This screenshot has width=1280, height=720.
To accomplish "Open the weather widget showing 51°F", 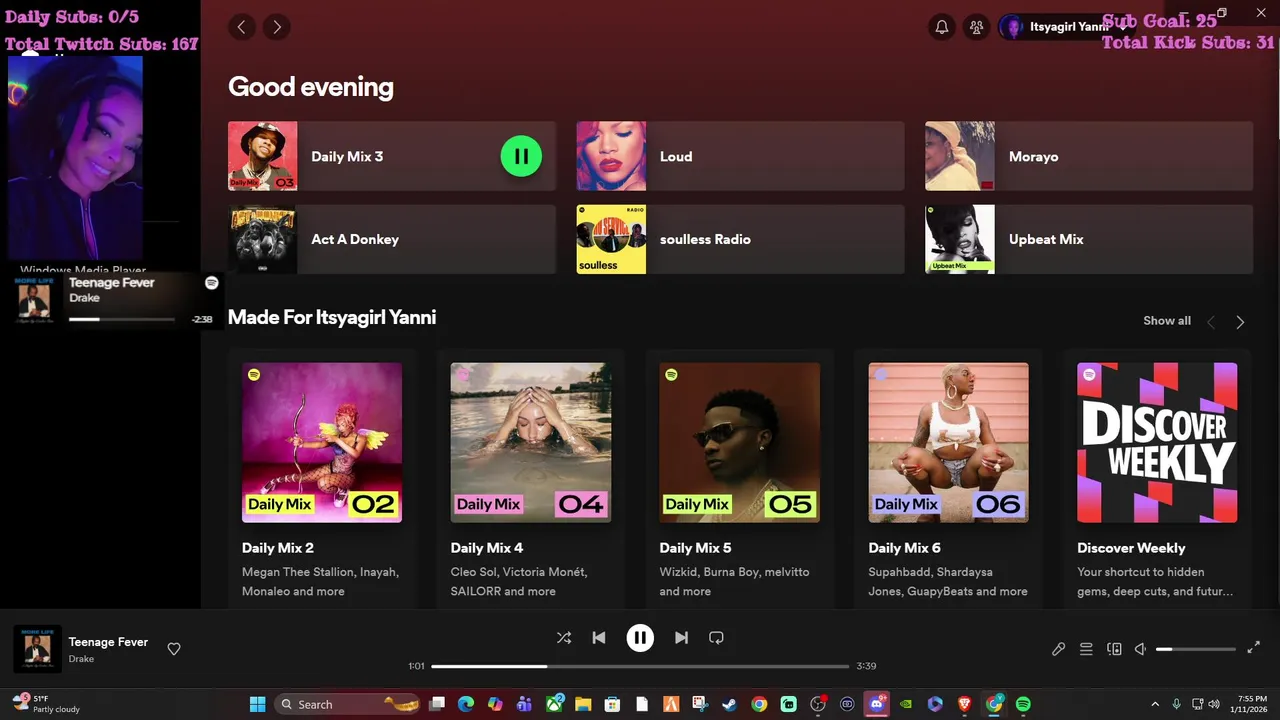I will [x=46, y=704].
